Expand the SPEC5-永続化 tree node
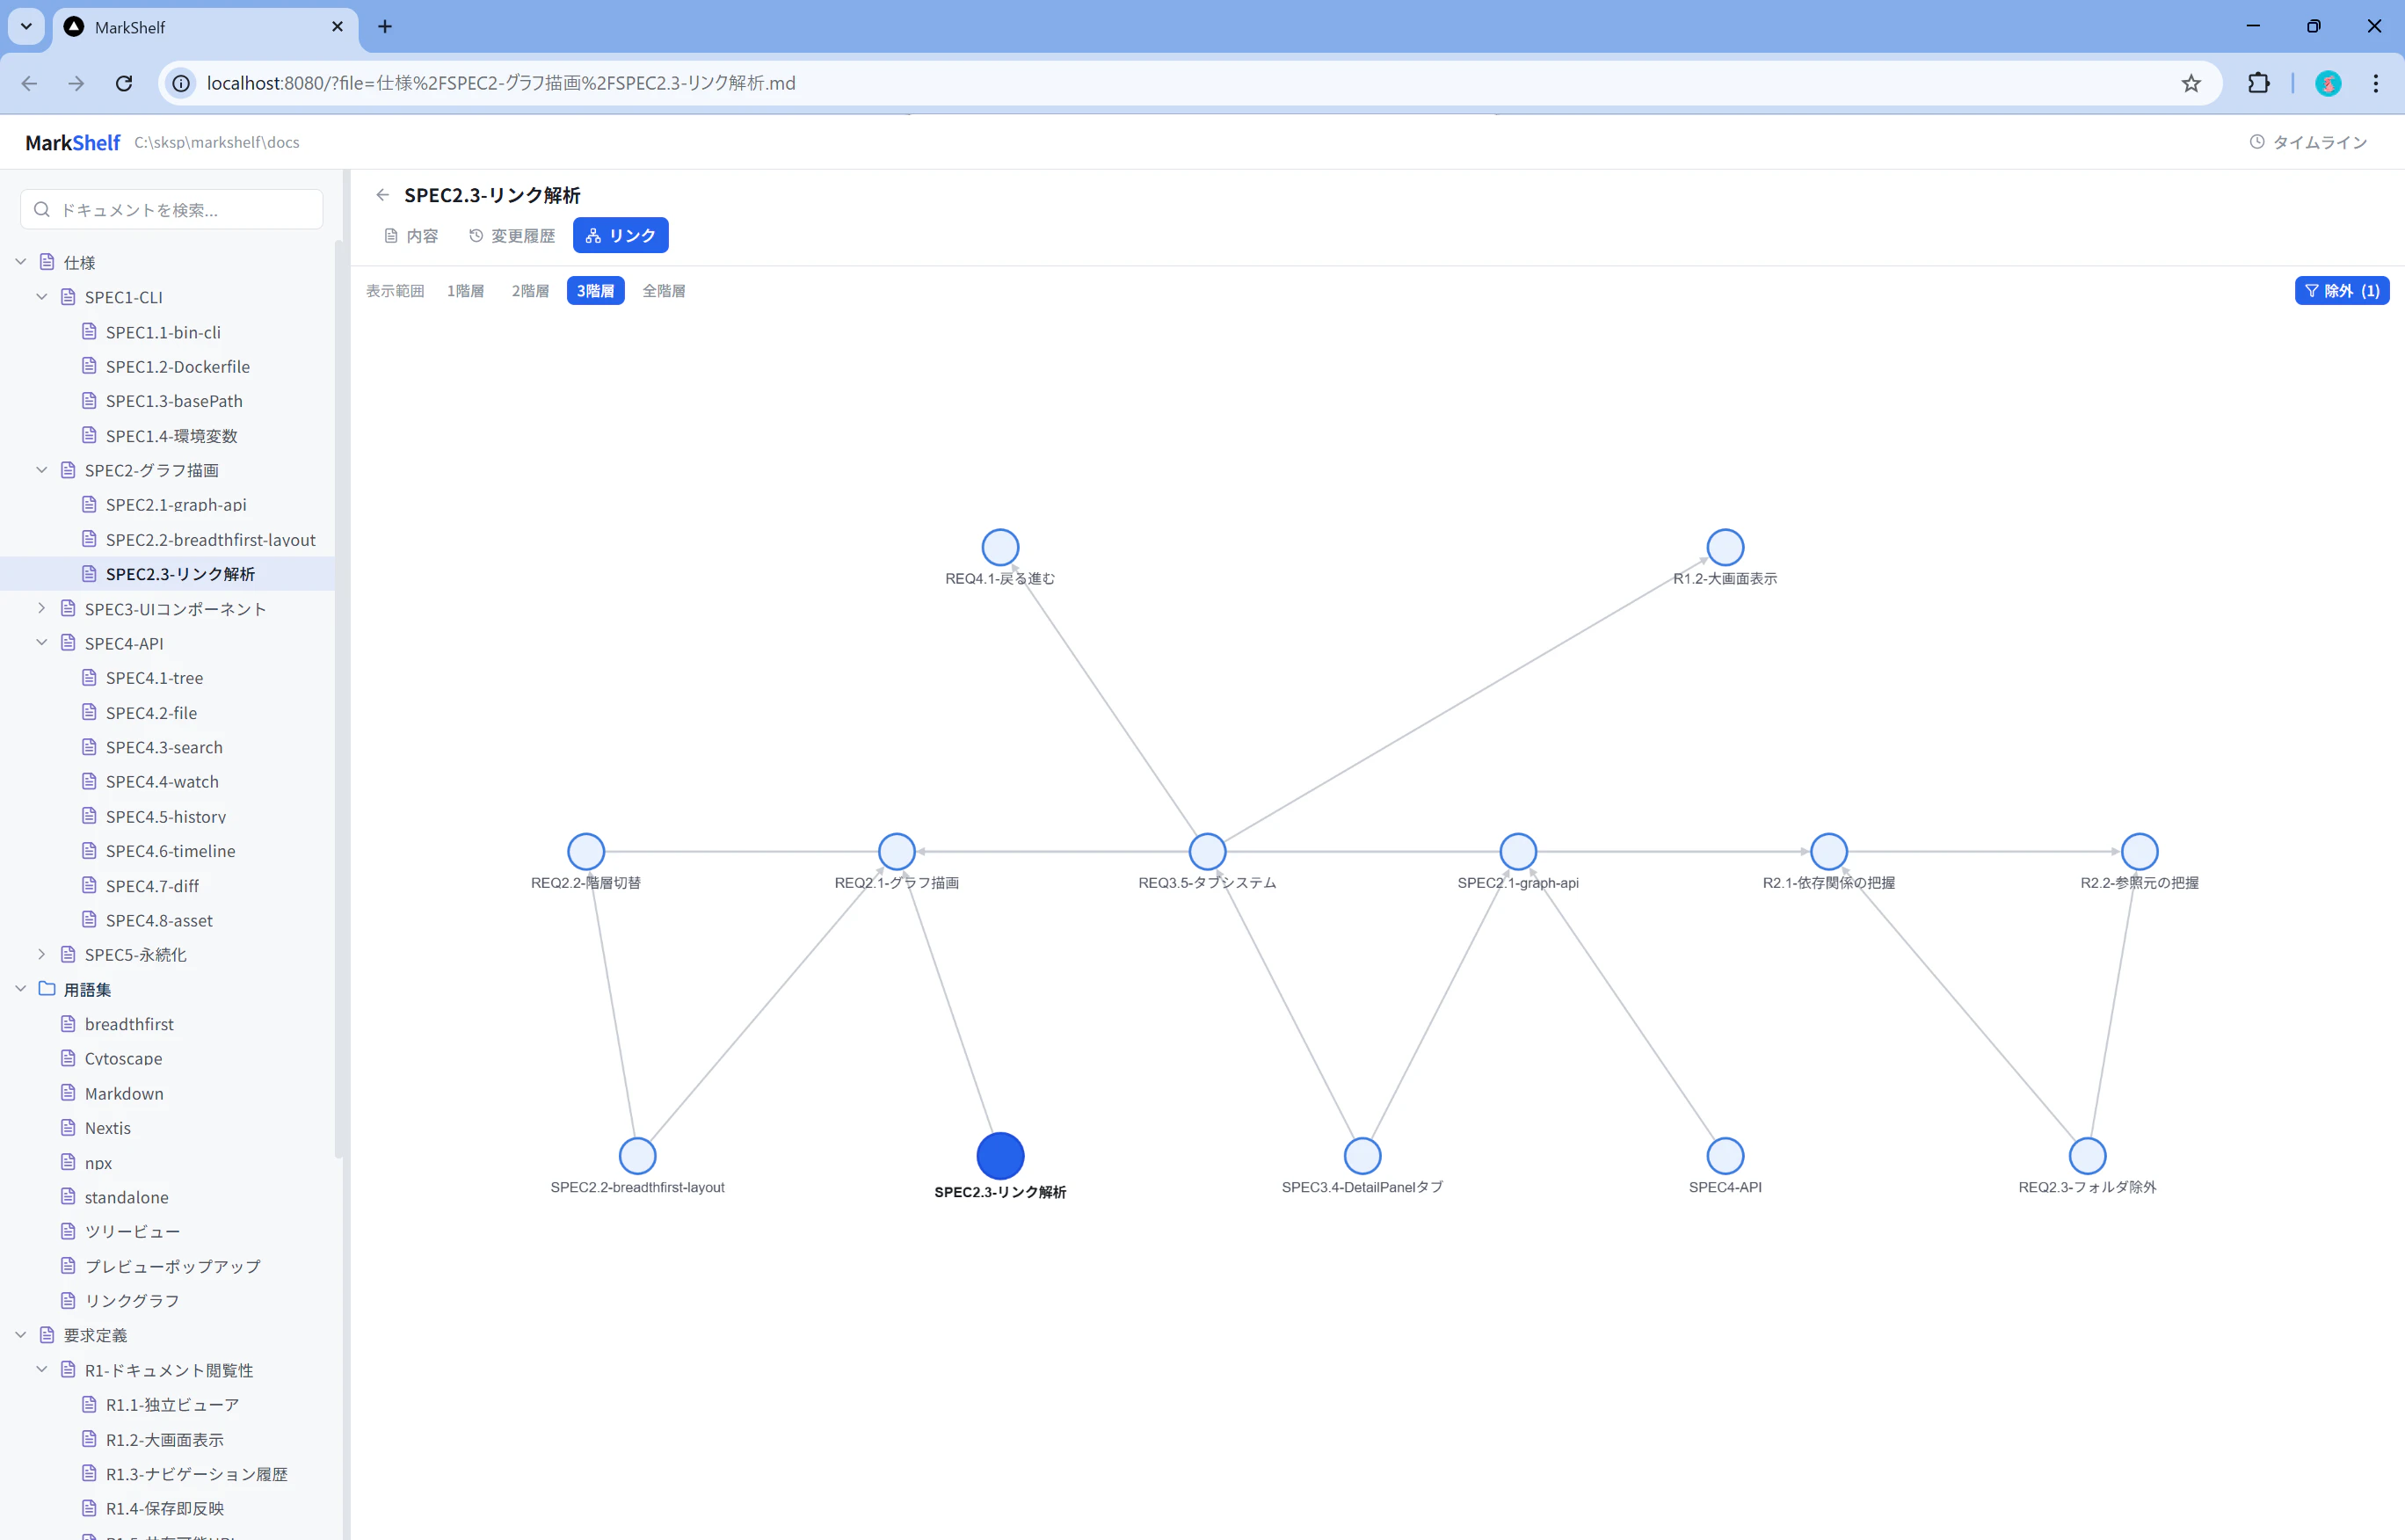2405x1540 pixels. (41, 954)
